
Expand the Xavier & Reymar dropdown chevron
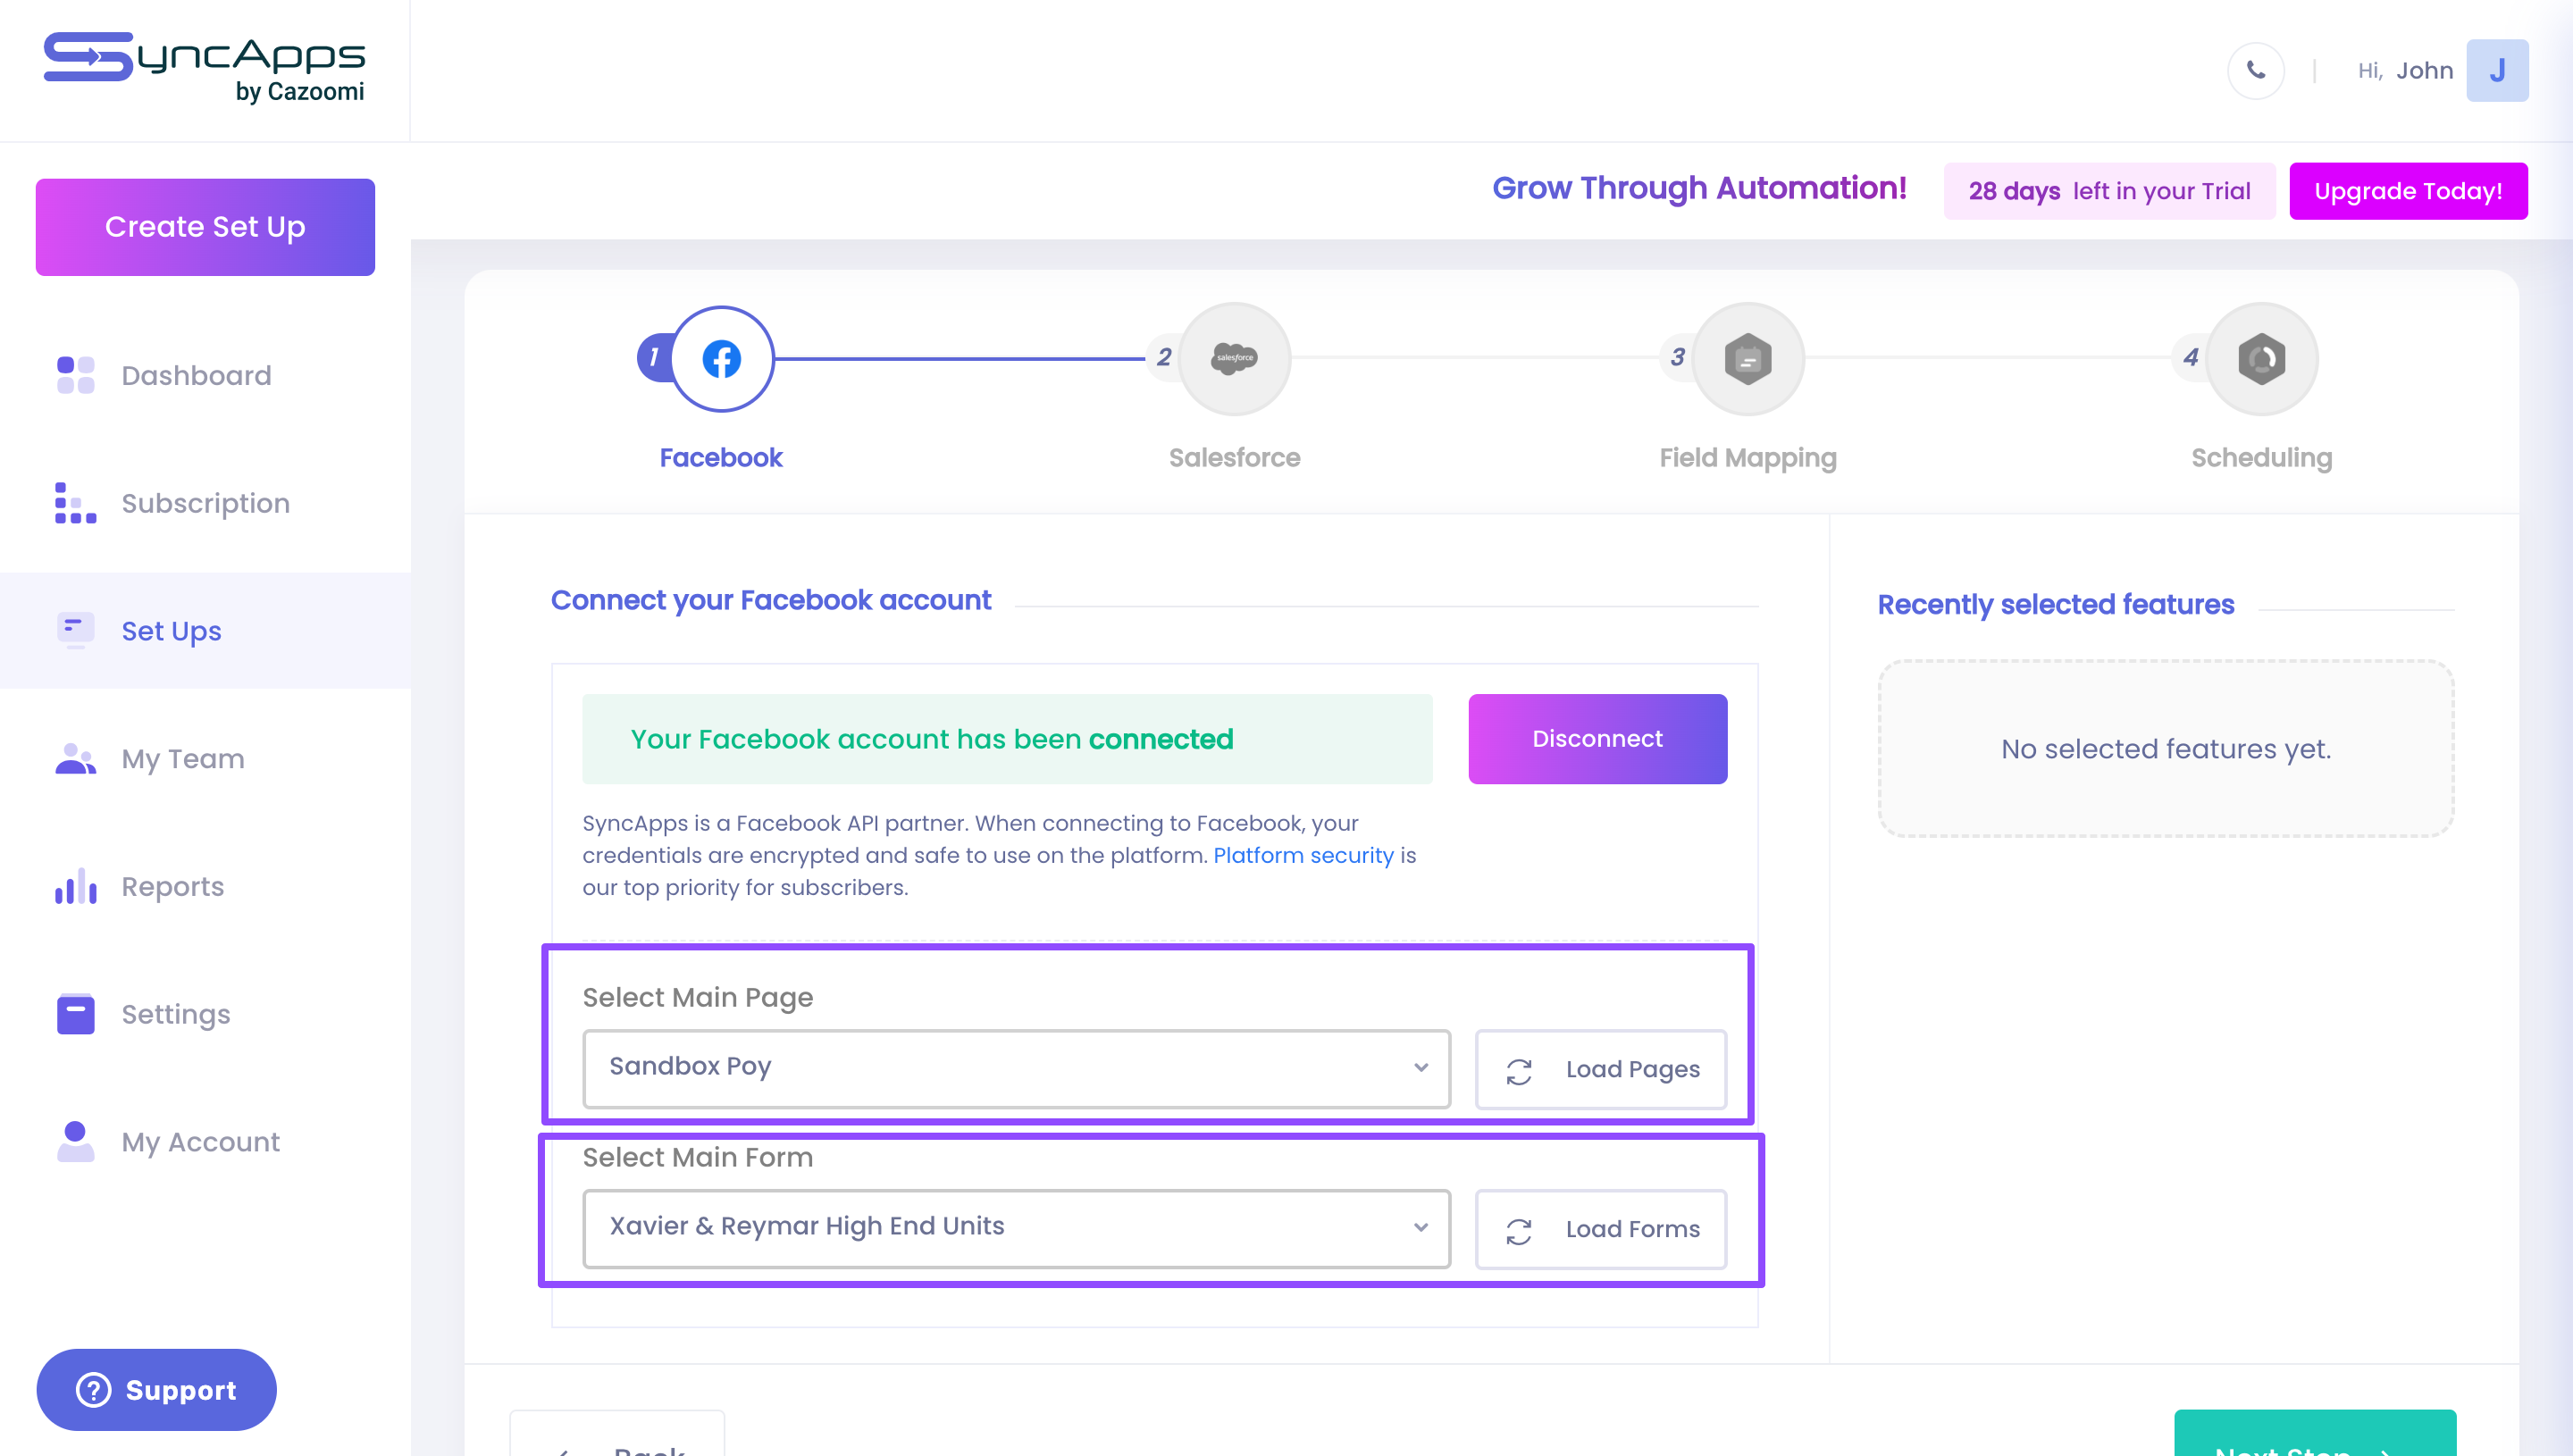click(1420, 1228)
